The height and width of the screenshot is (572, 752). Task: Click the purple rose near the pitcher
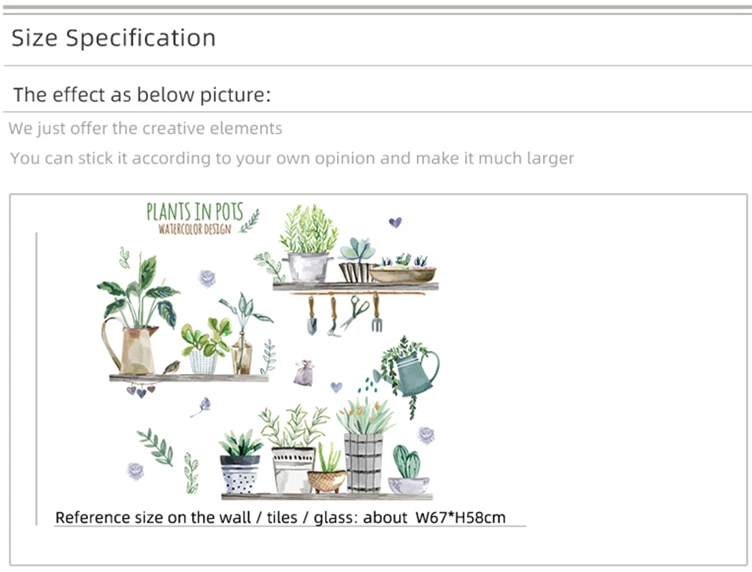(207, 278)
